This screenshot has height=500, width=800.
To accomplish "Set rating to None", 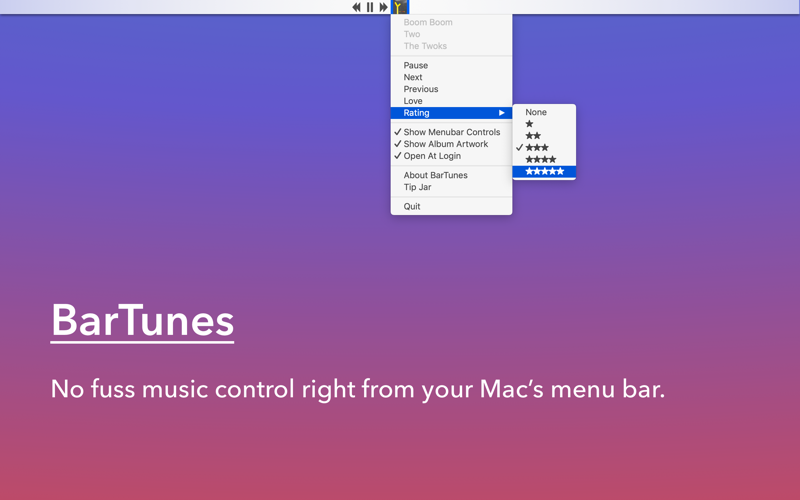I will 544,112.
